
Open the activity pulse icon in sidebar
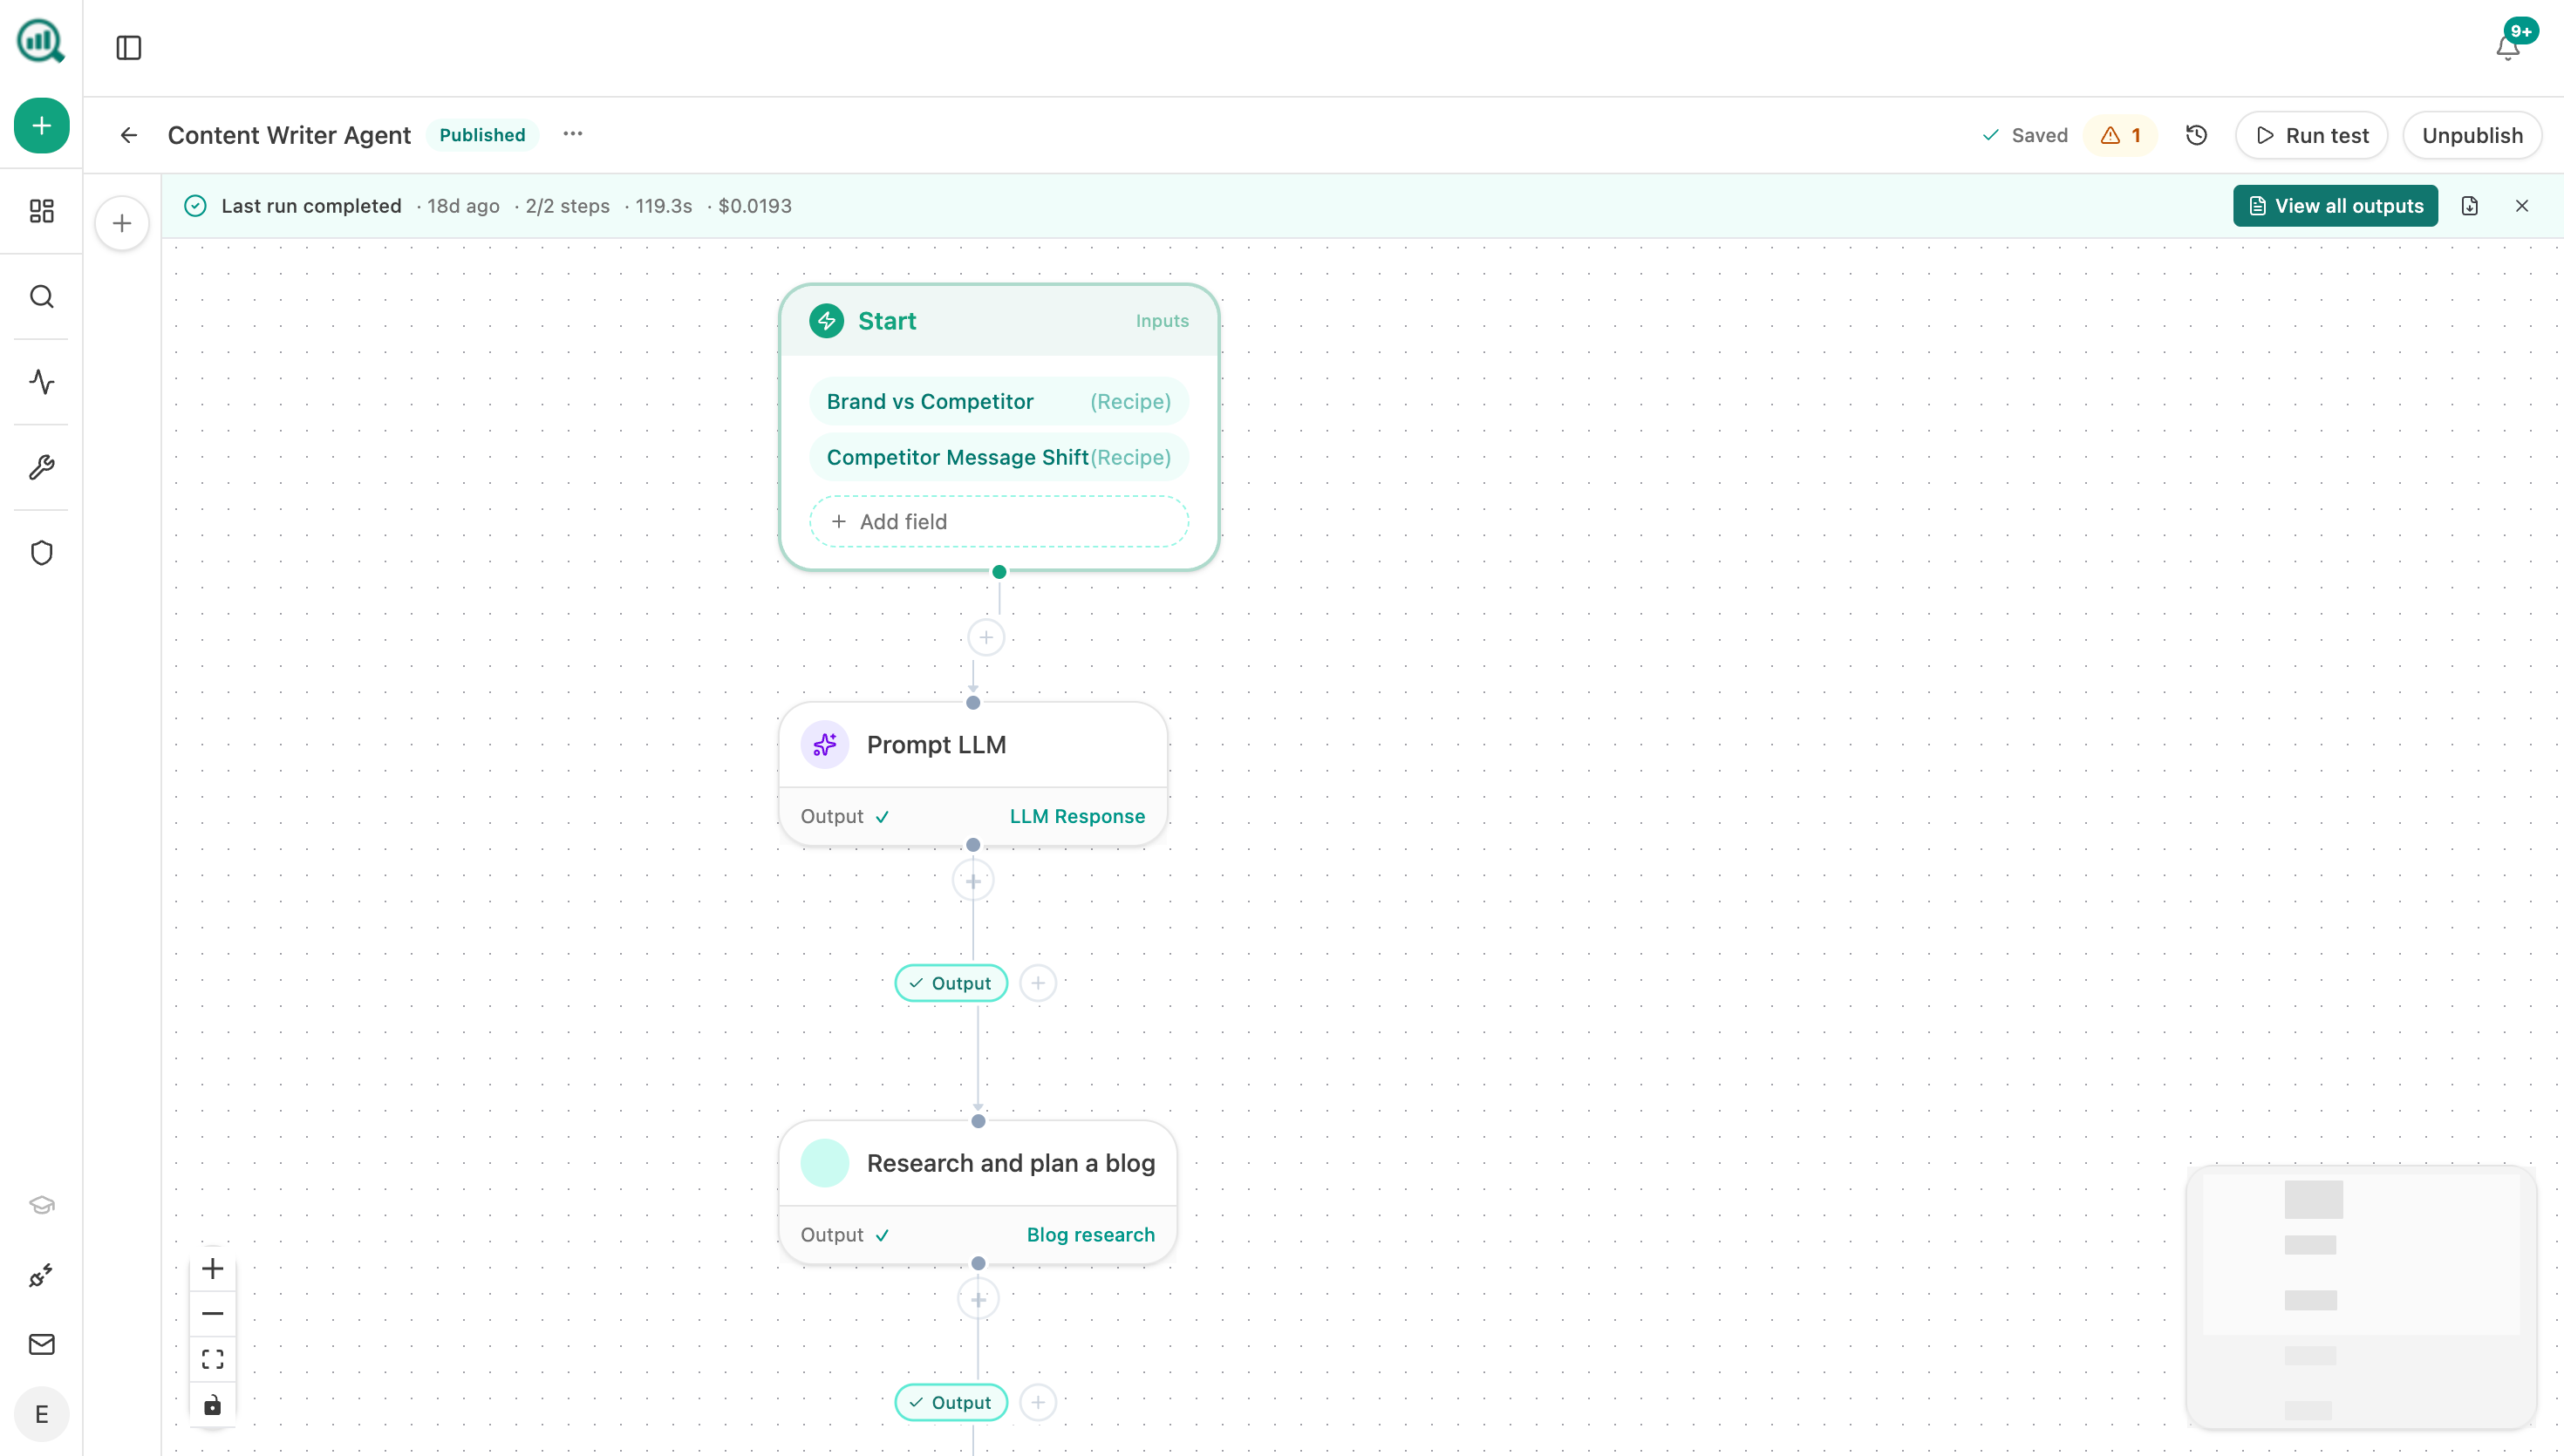tap(41, 382)
